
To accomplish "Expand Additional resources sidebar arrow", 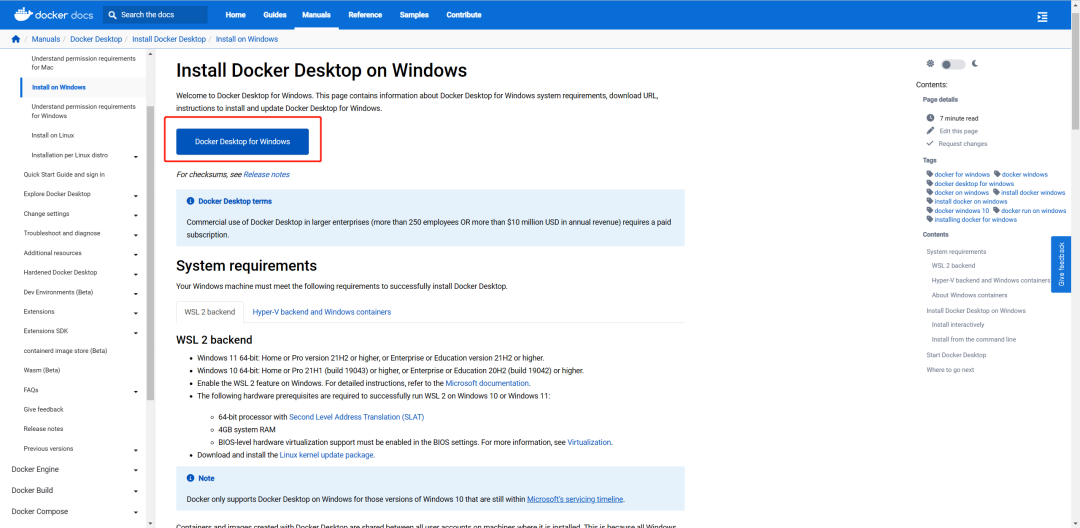I will 136,254.
